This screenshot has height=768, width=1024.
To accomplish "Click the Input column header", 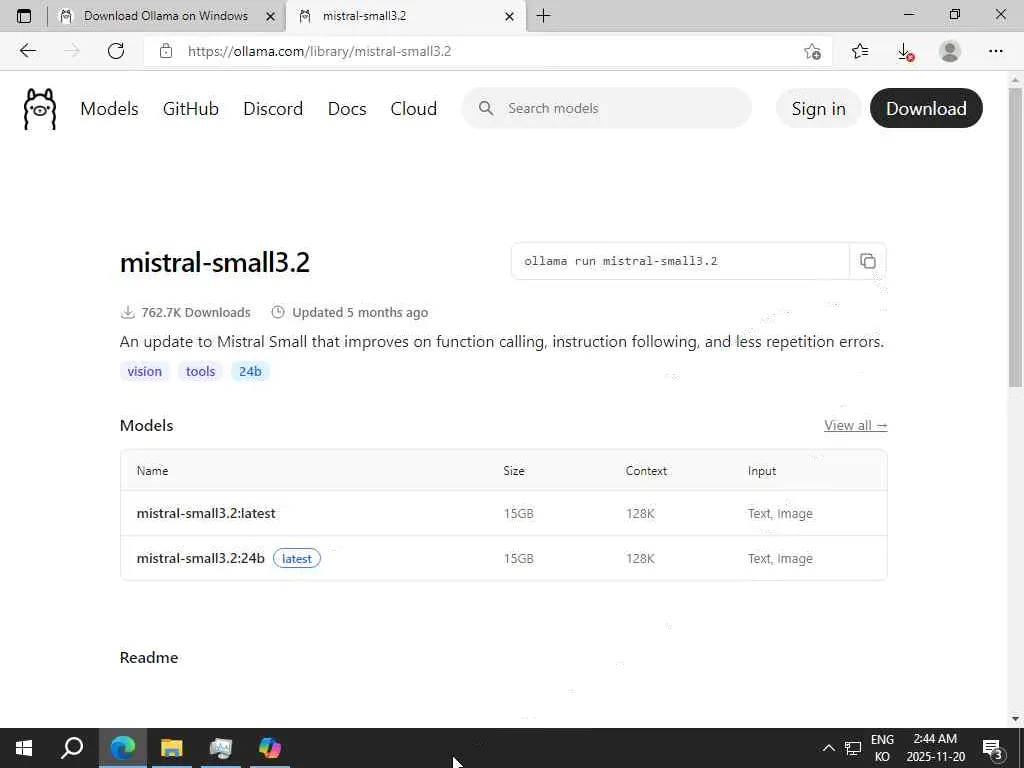I will coord(762,471).
